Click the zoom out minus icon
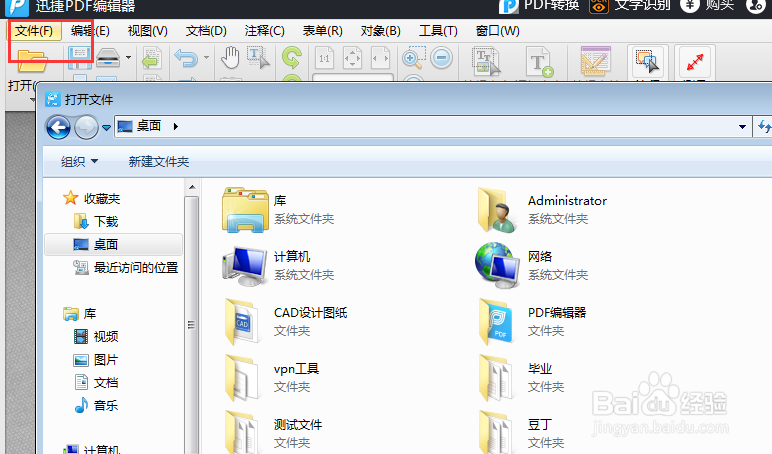Viewport: 772px width, 454px height. tap(442, 58)
